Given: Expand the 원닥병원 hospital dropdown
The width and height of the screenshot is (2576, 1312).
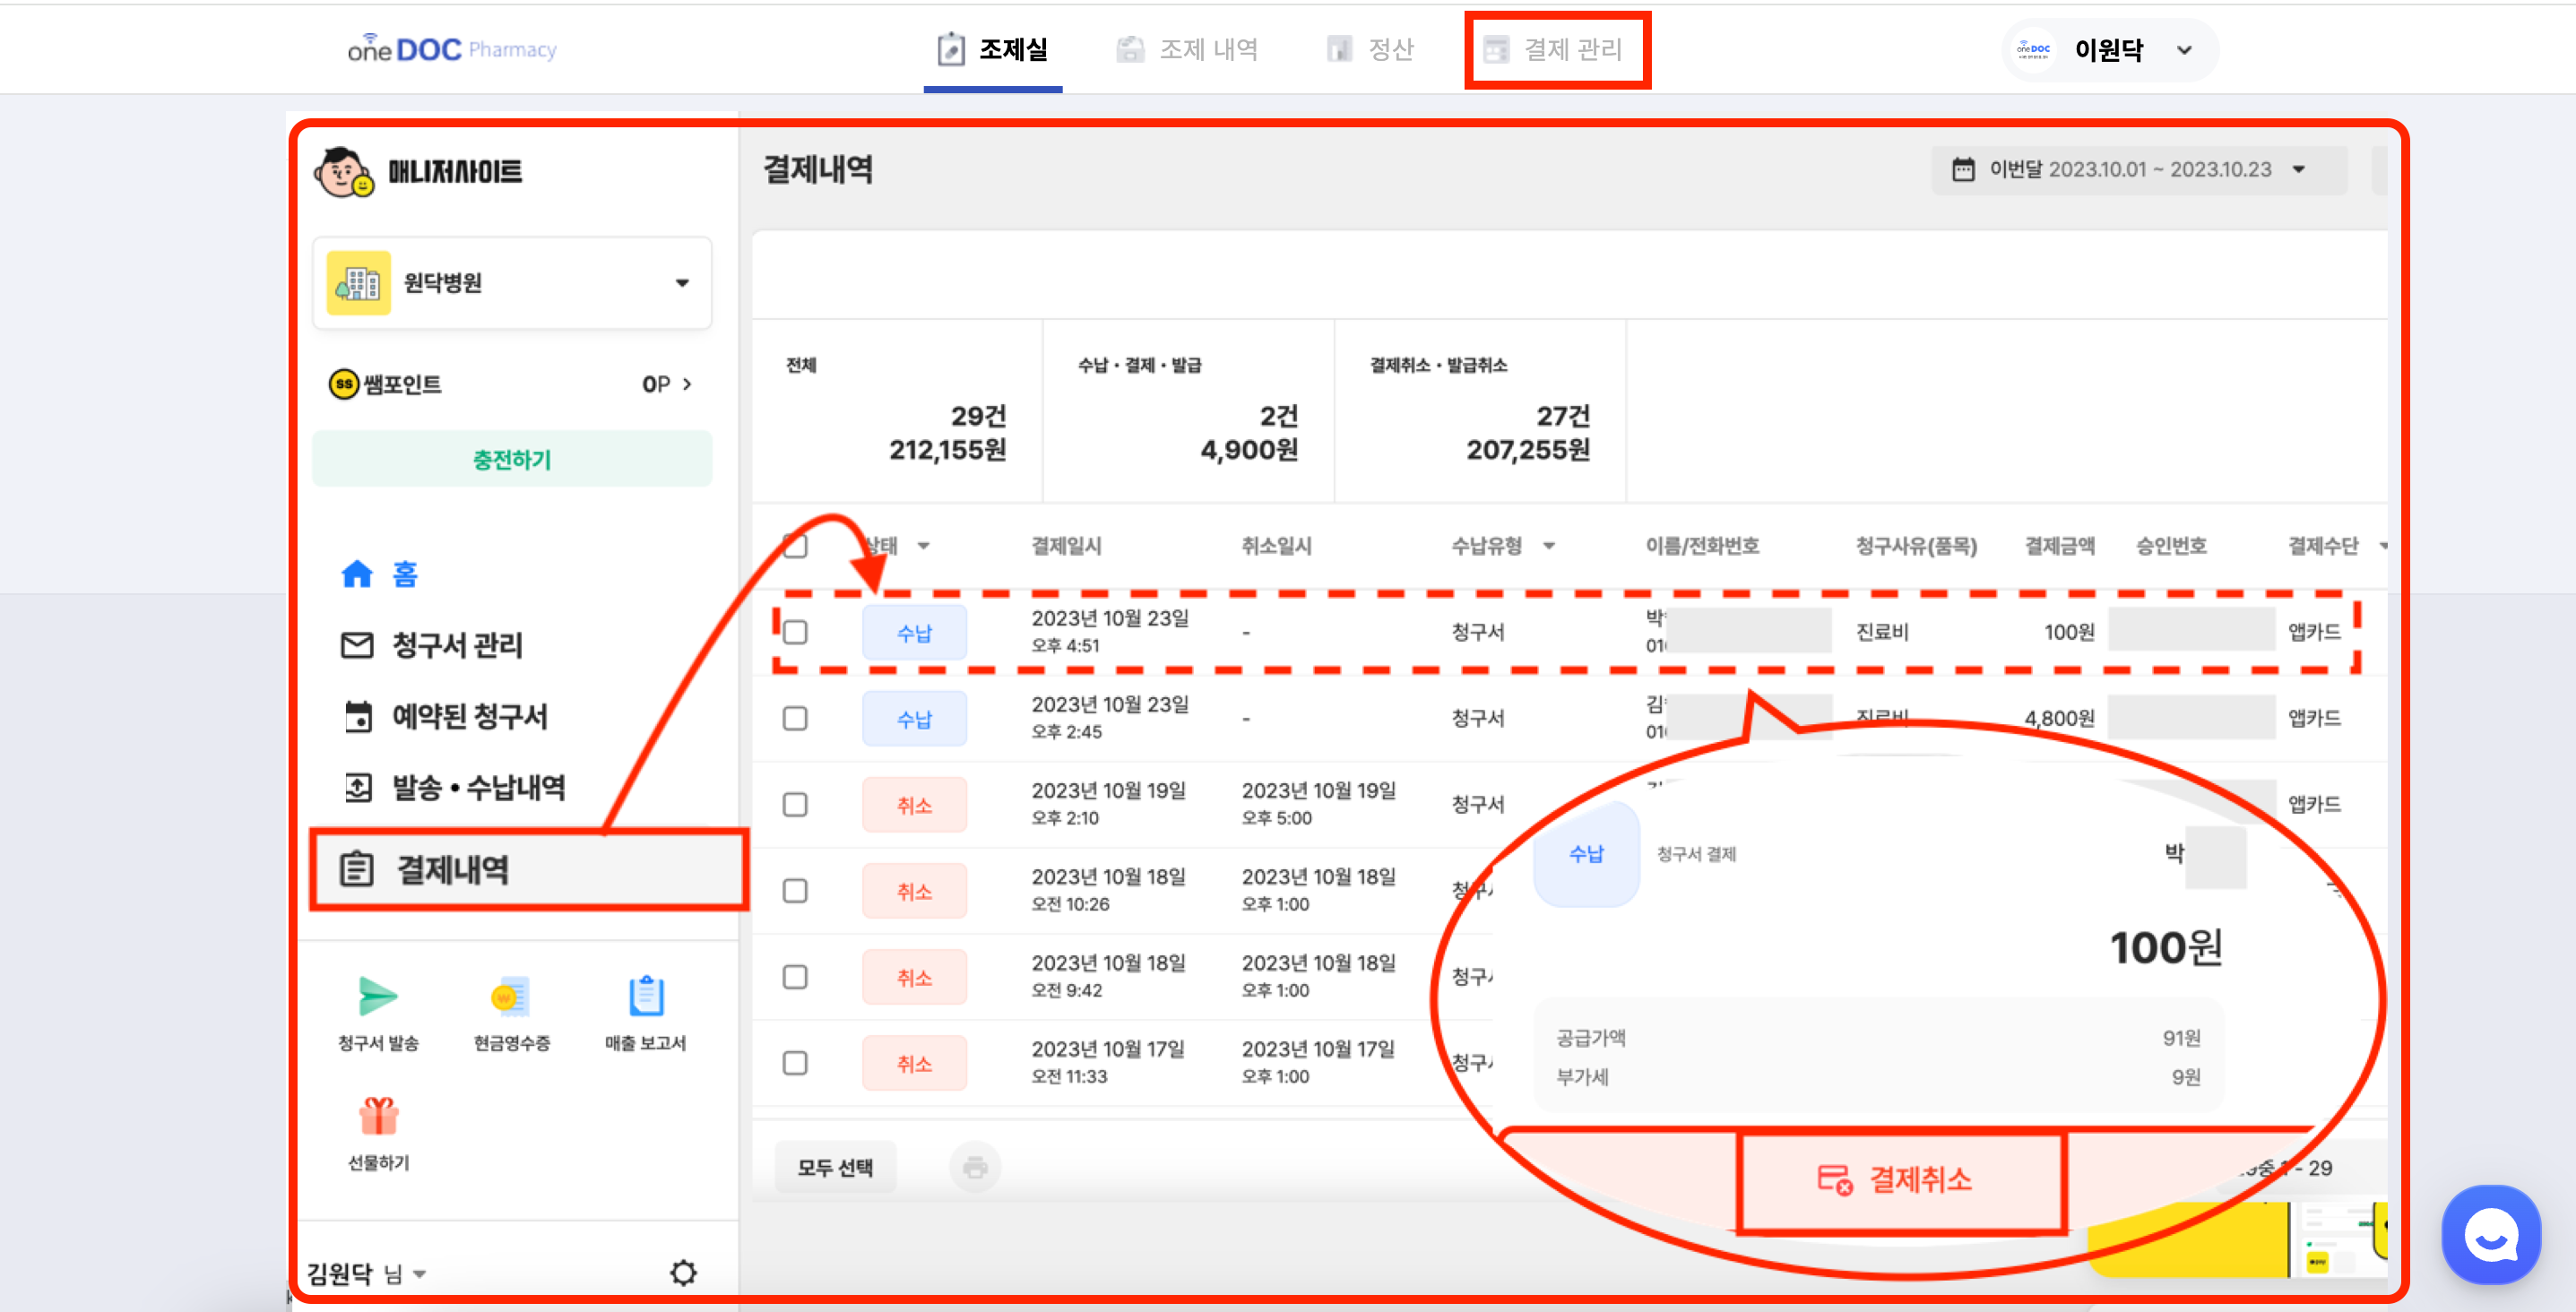Looking at the screenshot, I should (682, 283).
